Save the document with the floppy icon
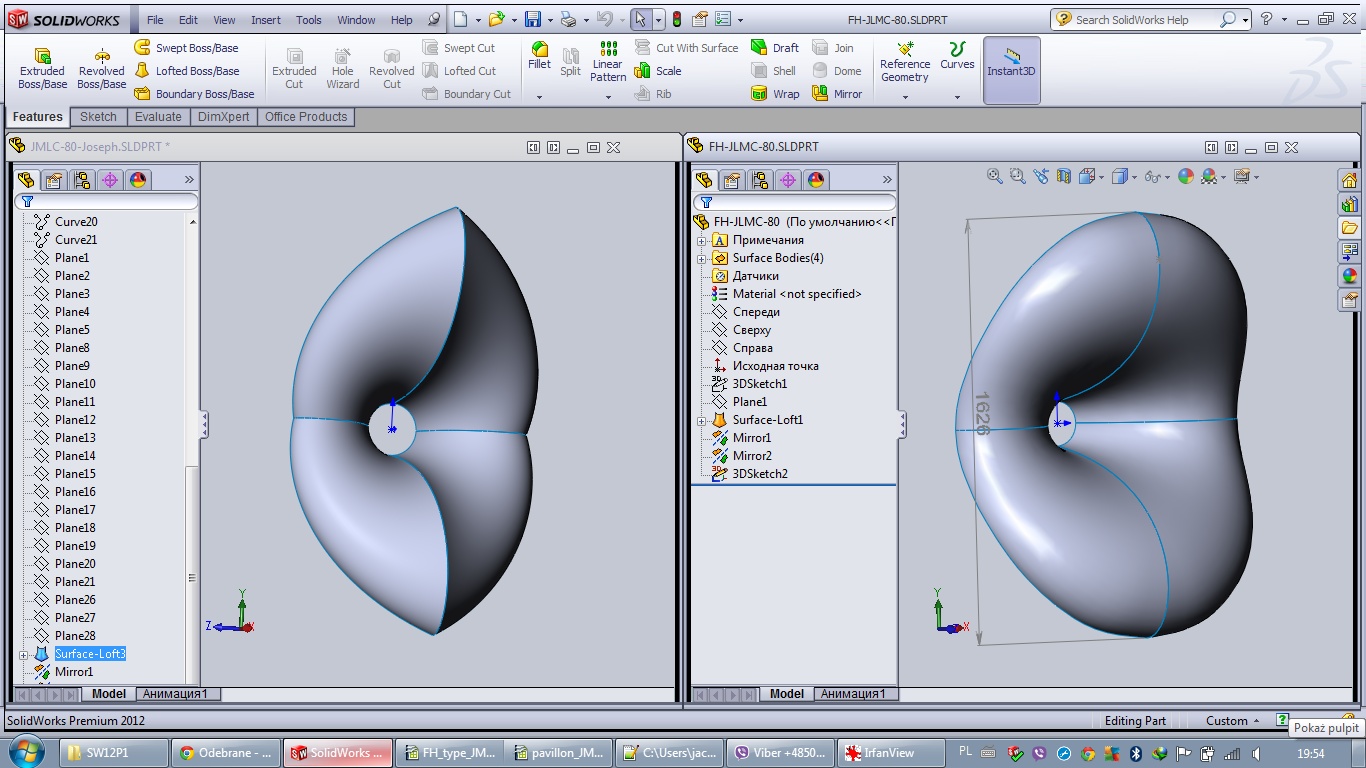This screenshot has width=1366, height=768. tap(533, 19)
